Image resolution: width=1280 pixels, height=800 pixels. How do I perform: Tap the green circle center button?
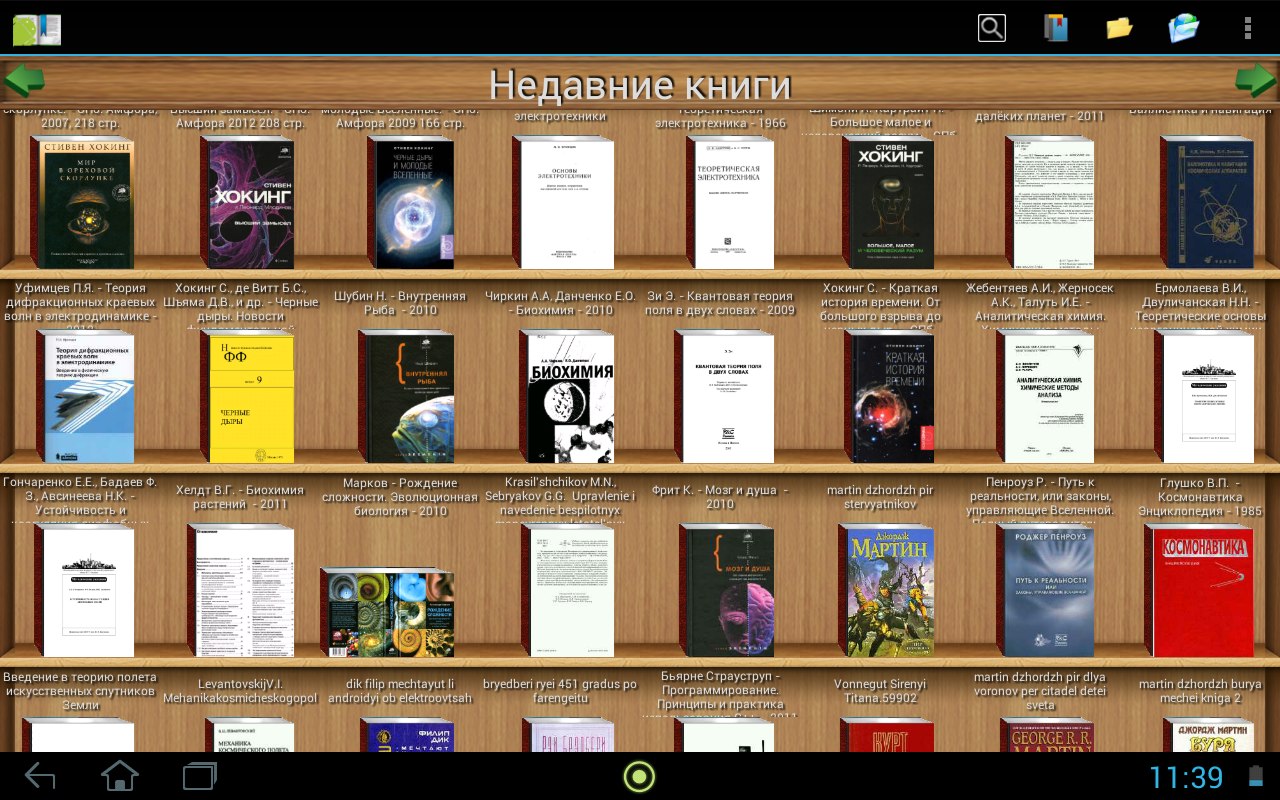point(639,776)
